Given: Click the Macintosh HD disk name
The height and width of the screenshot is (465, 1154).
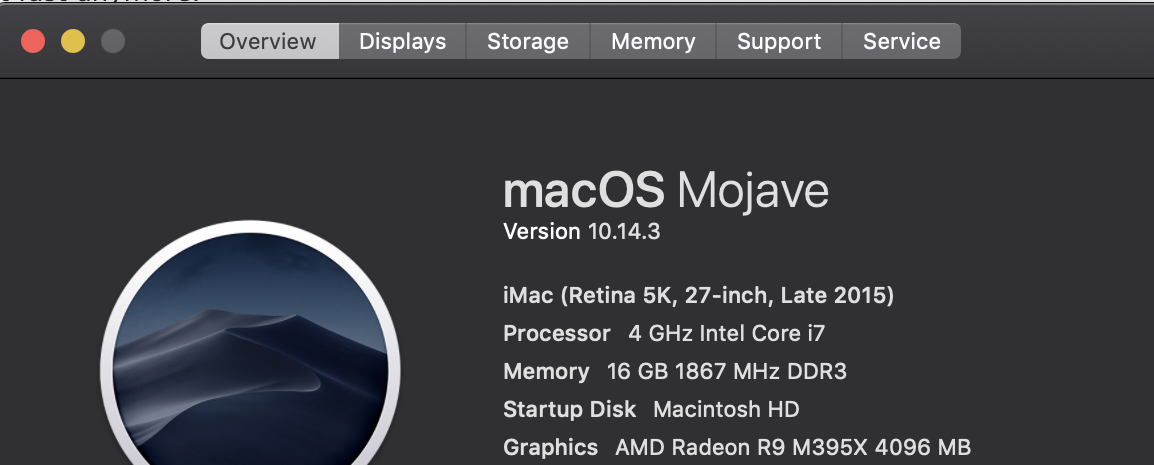Looking at the screenshot, I should point(726,410).
